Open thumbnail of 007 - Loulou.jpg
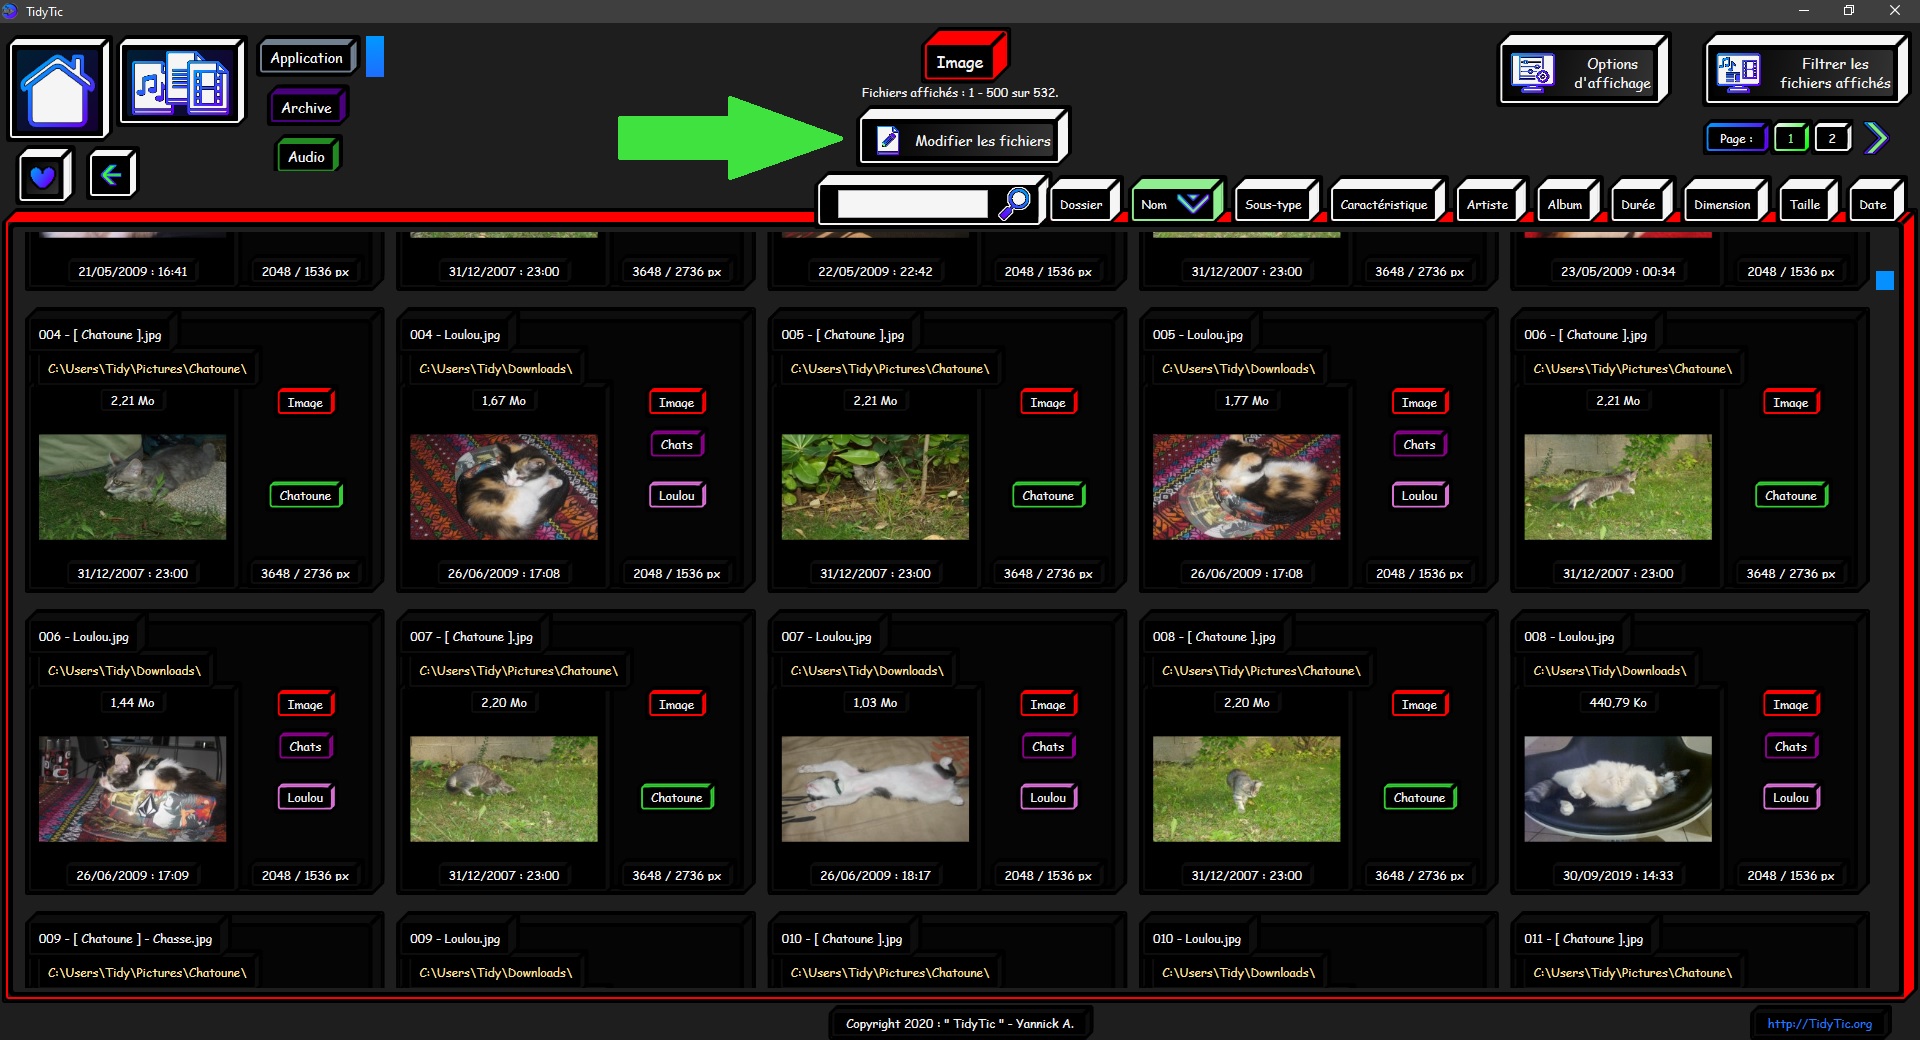The image size is (1920, 1040). coord(875,789)
